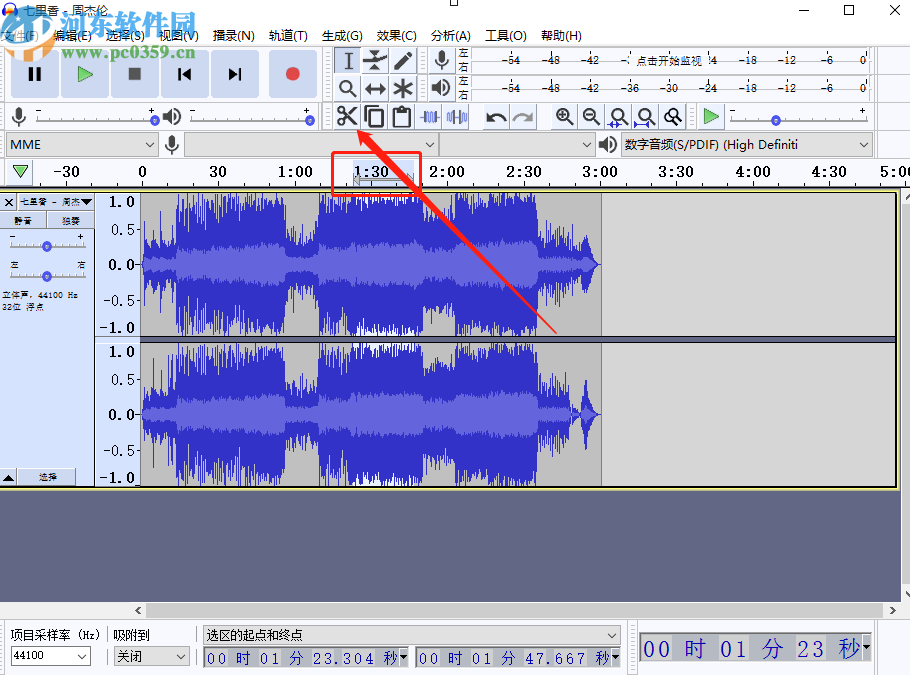Fit entire project in window
The width and height of the screenshot is (910, 675).
645,117
